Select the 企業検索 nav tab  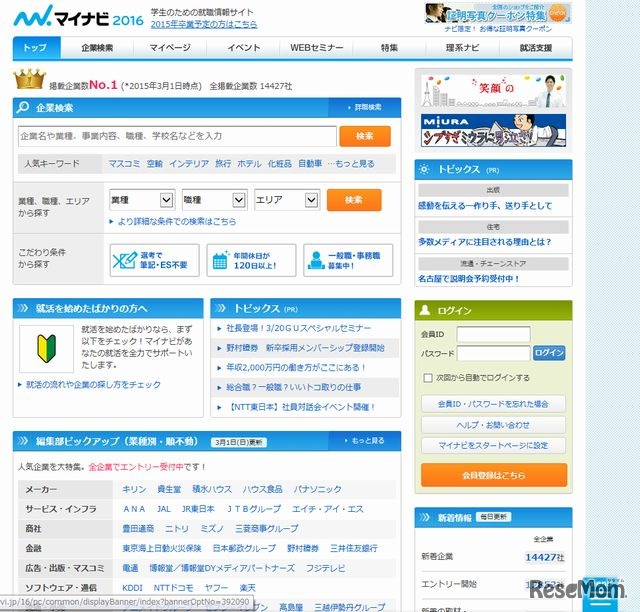pyautogui.click(x=97, y=48)
